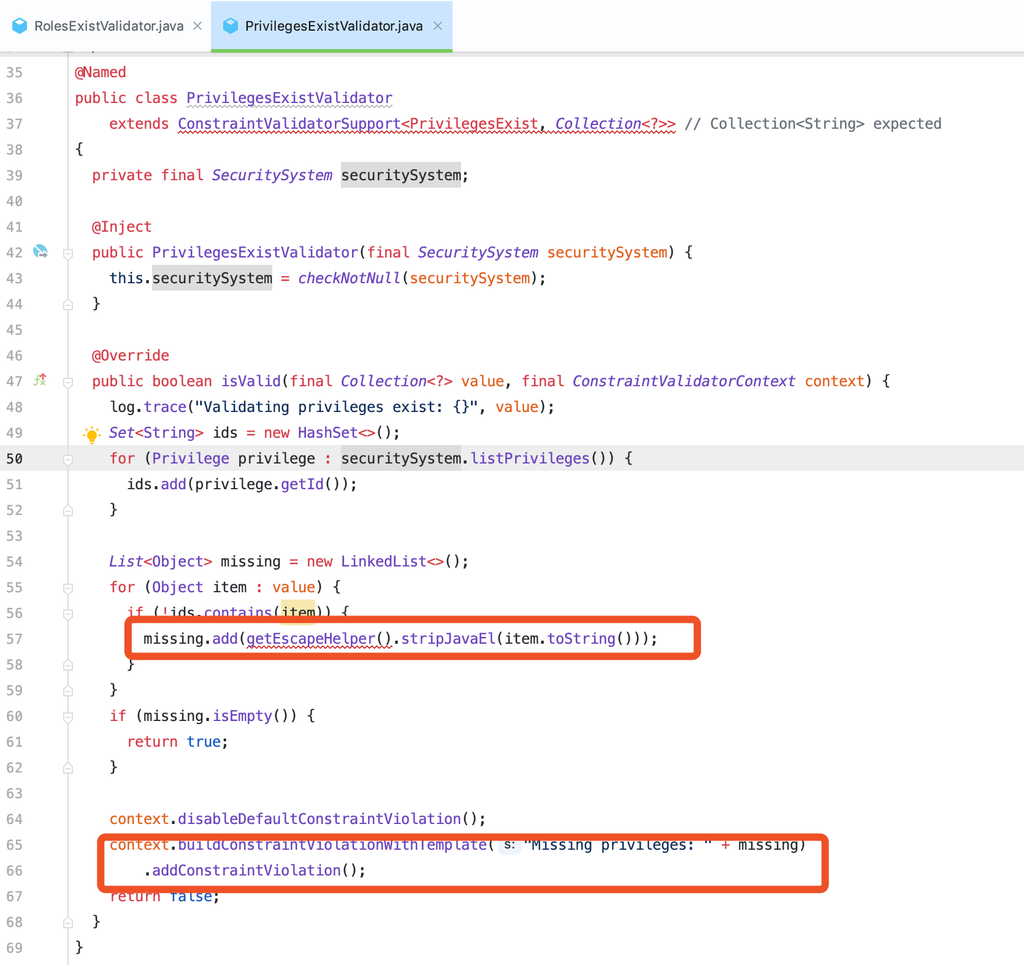Select the PrivilegesExistValidator.java tab

(x=333, y=26)
